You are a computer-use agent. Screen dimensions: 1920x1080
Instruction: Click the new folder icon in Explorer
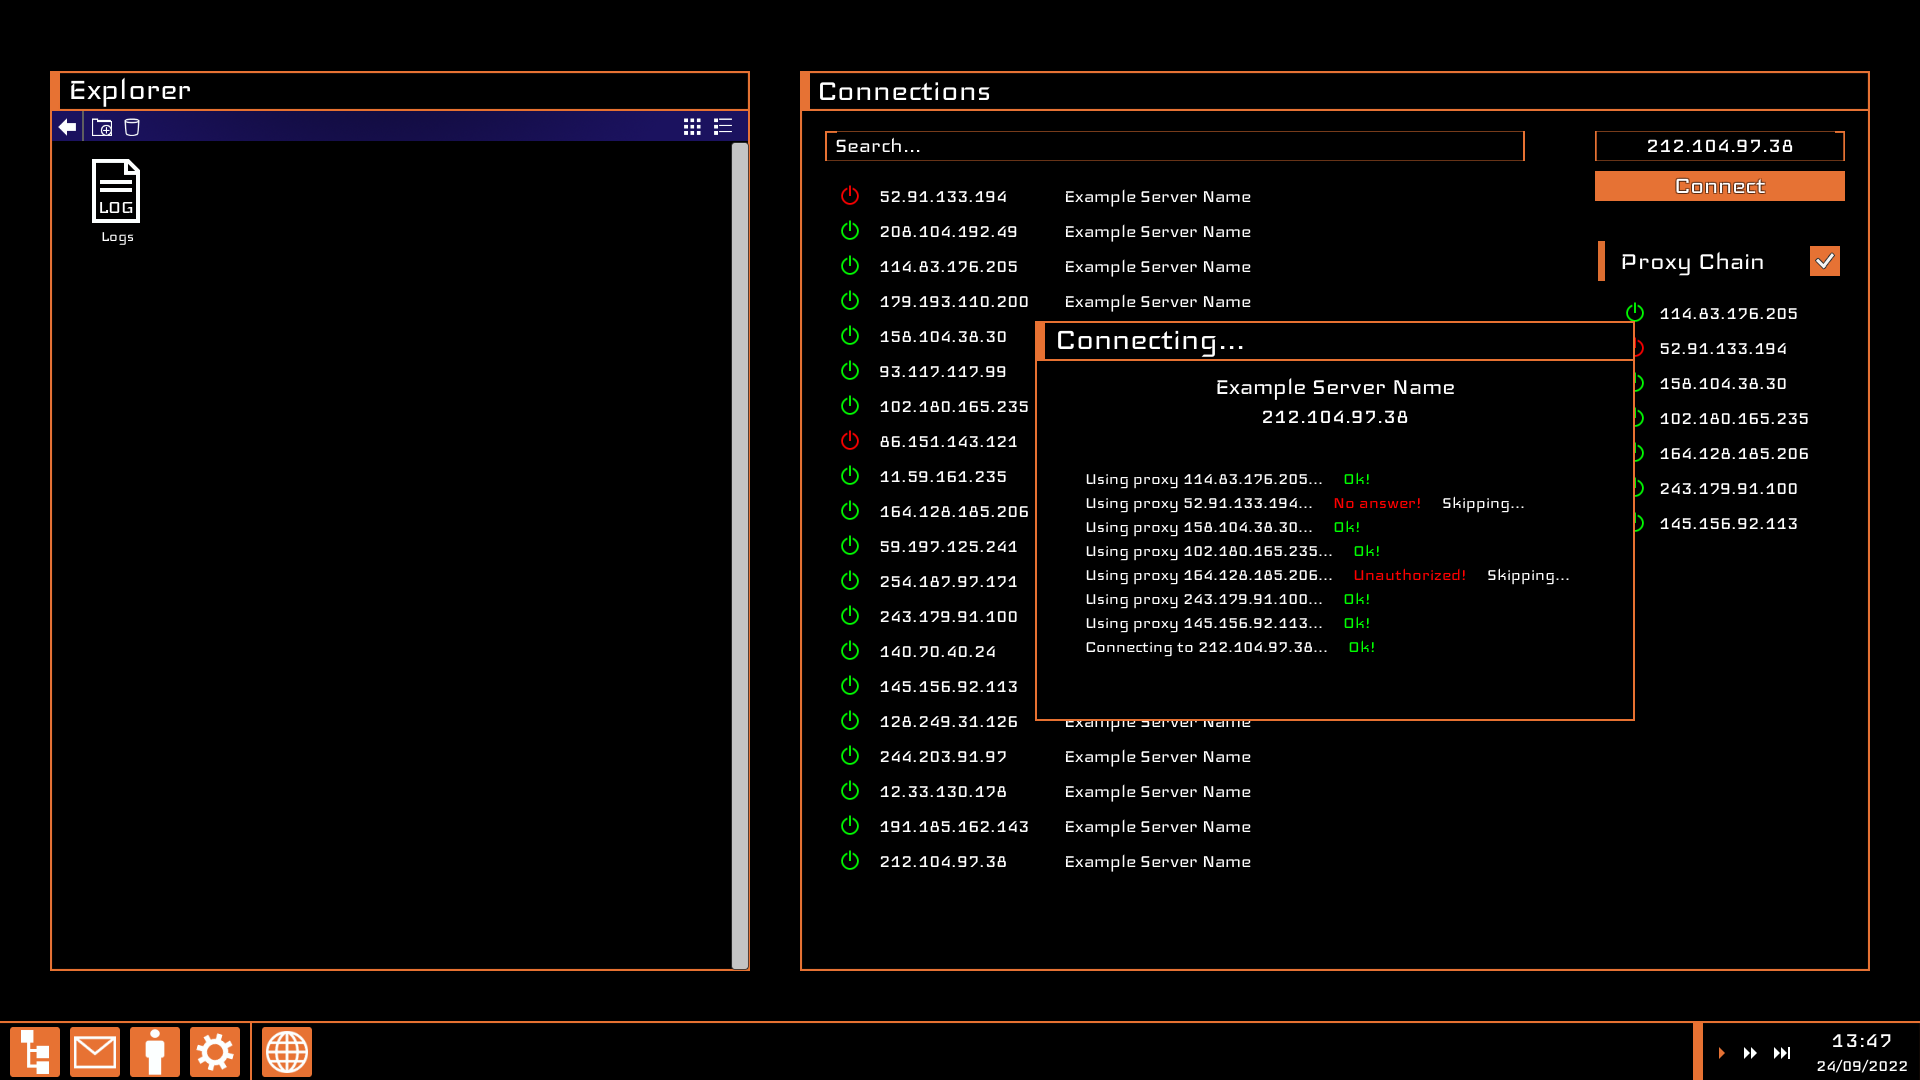point(102,127)
